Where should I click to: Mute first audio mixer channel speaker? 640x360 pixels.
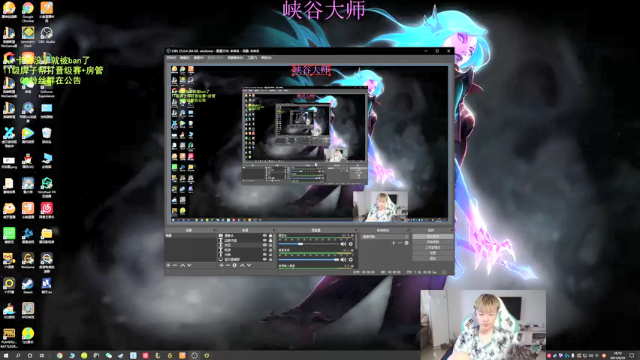click(x=343, y=244)
